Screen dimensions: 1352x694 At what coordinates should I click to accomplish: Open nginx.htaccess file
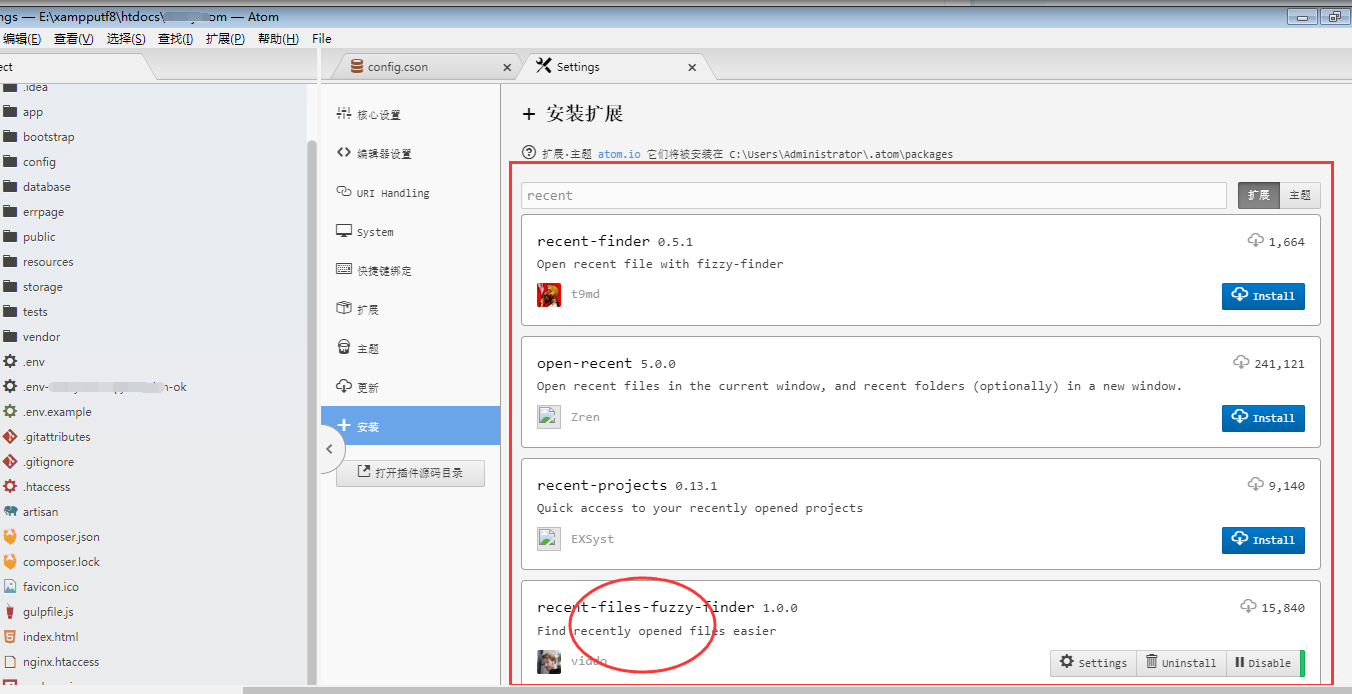click(x=61, y=662)
